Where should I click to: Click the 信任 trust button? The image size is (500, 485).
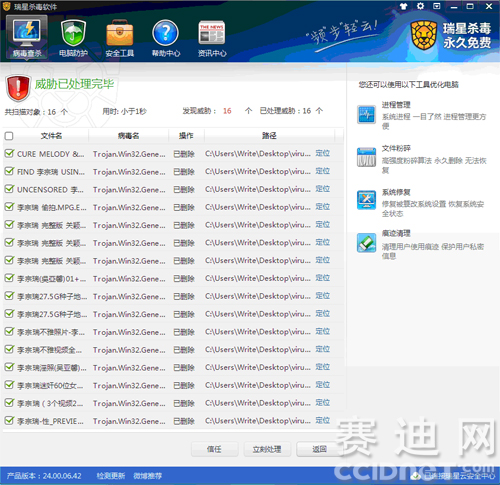click(214, 449)
